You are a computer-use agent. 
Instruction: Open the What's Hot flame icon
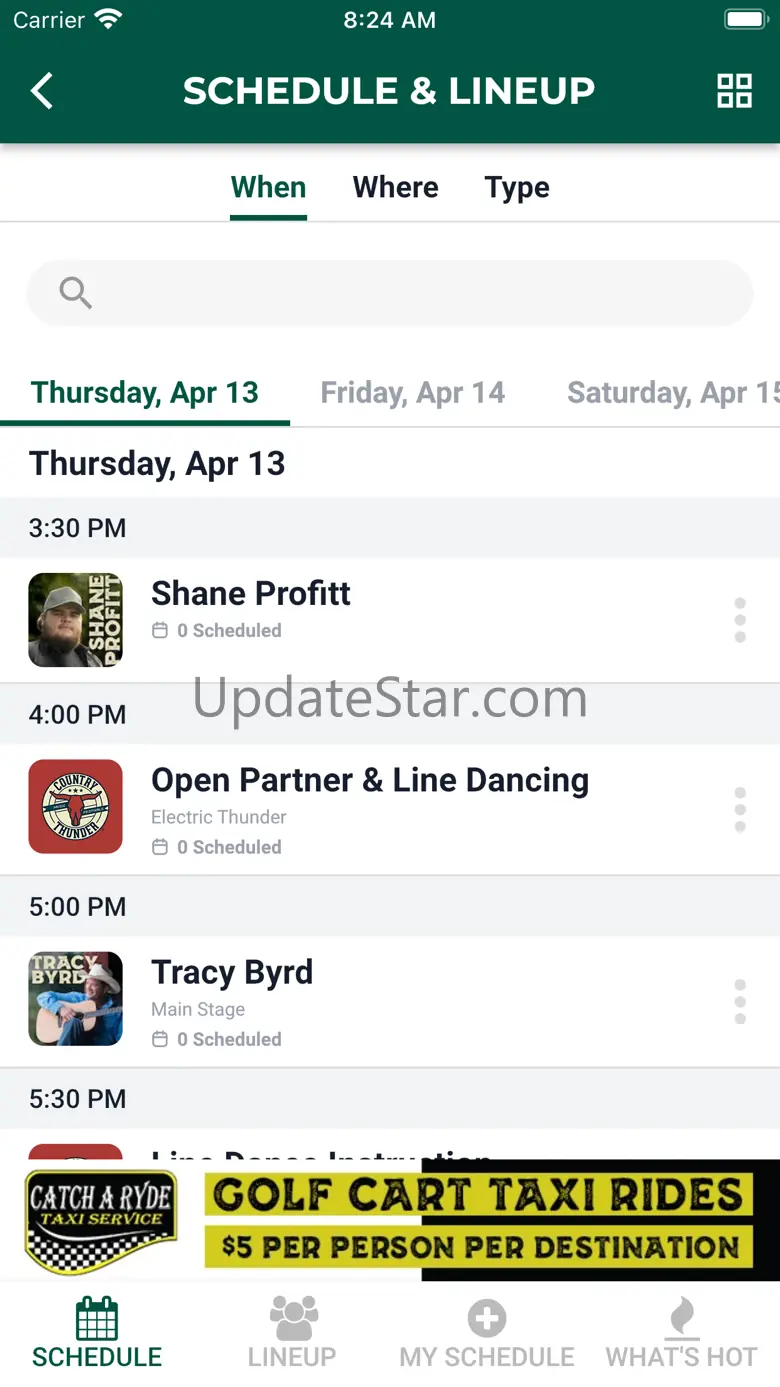[x=682, y=1318]
